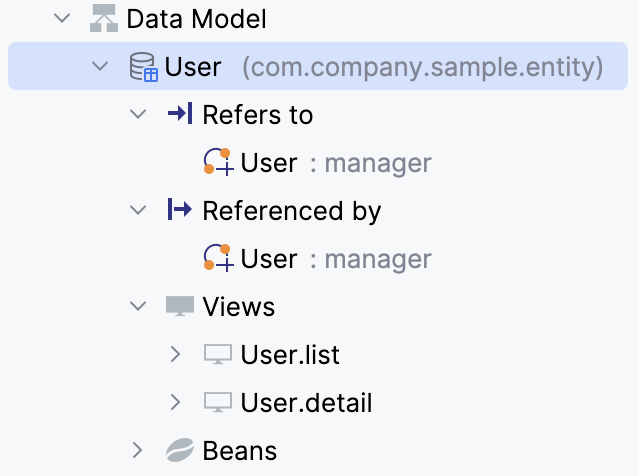638x476 pixels.
Task: Expand the User.list view node
Action: [x=176, y=354]
